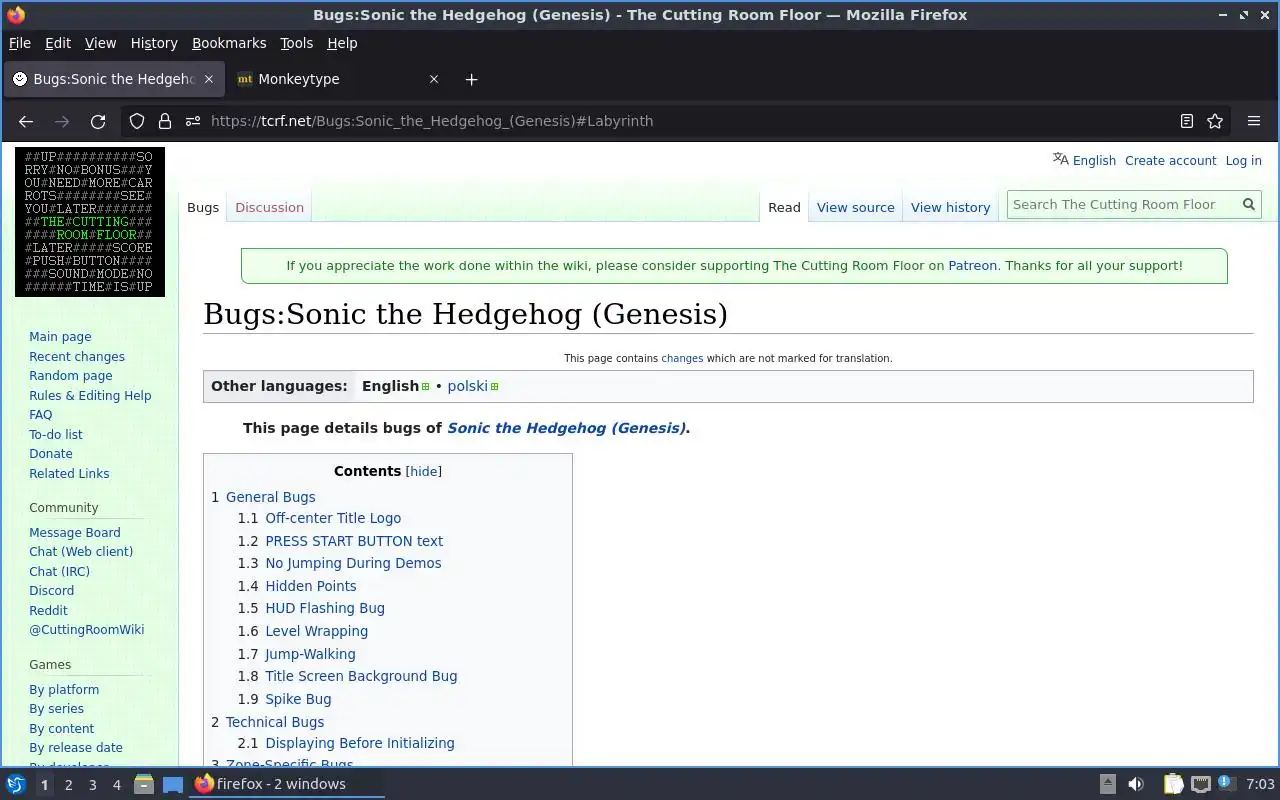Image resolution: width=1280 pixels, height=800 pixels.
Task: Open Random page from the sidebar
Action: click(x=71, y=376)
